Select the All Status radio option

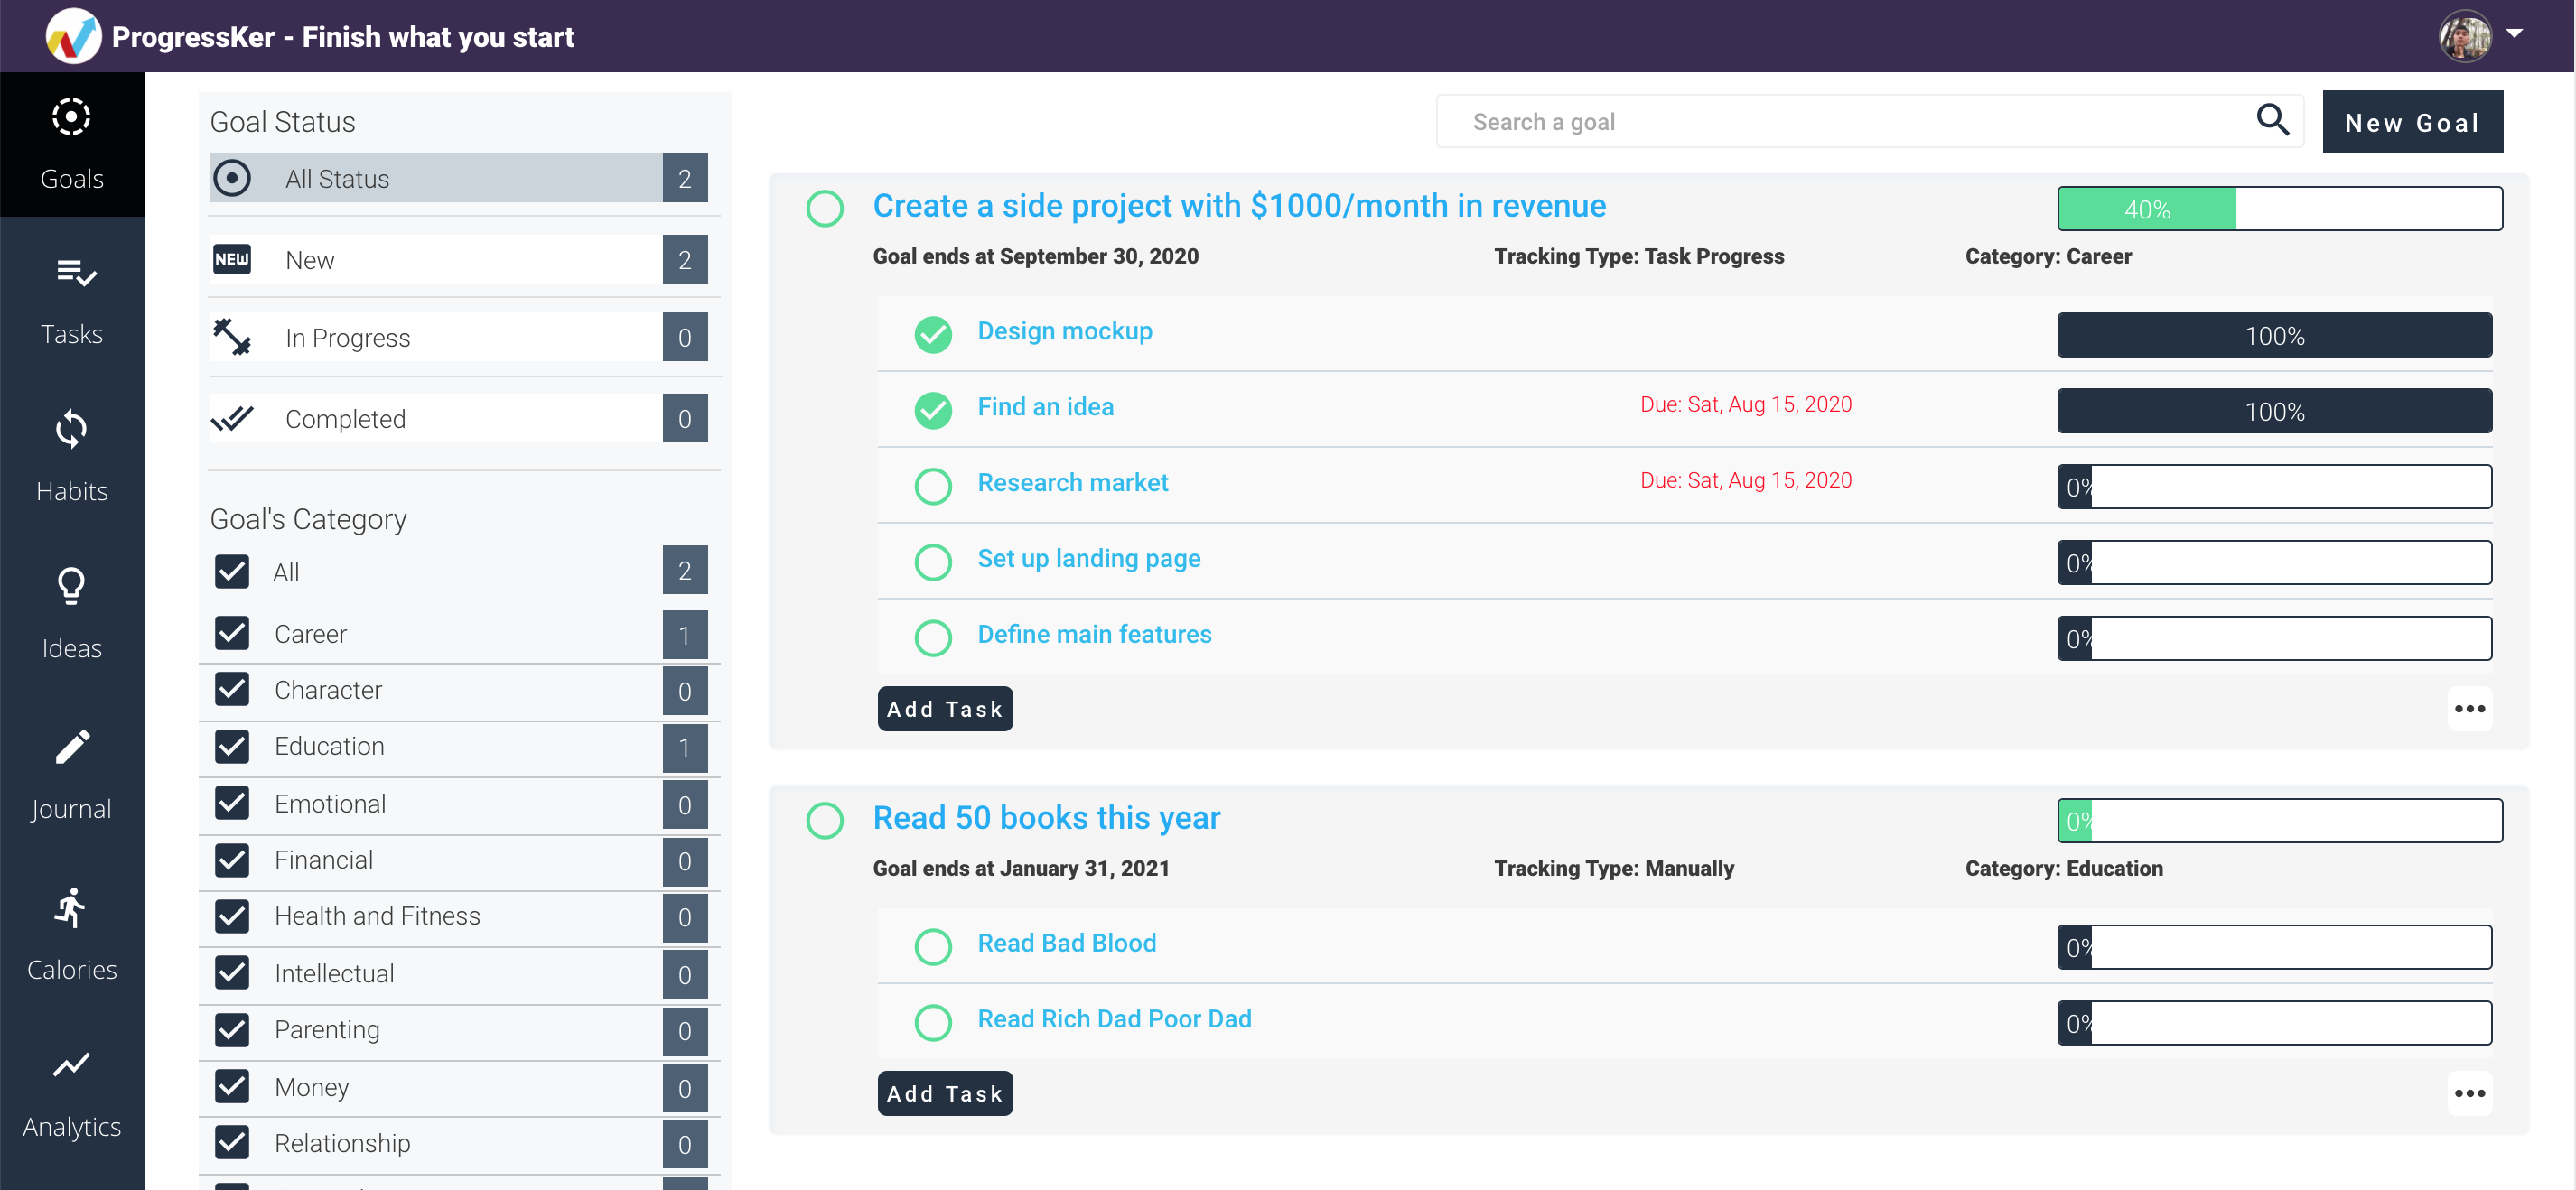point(232,178)
